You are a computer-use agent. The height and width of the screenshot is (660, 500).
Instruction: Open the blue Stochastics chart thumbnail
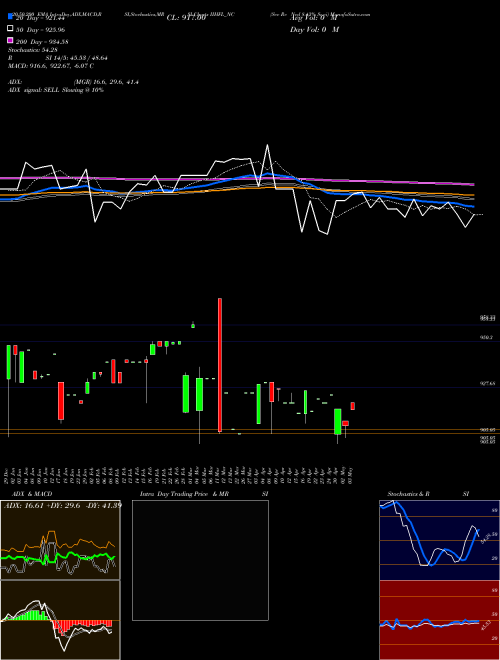click(439, 540)
